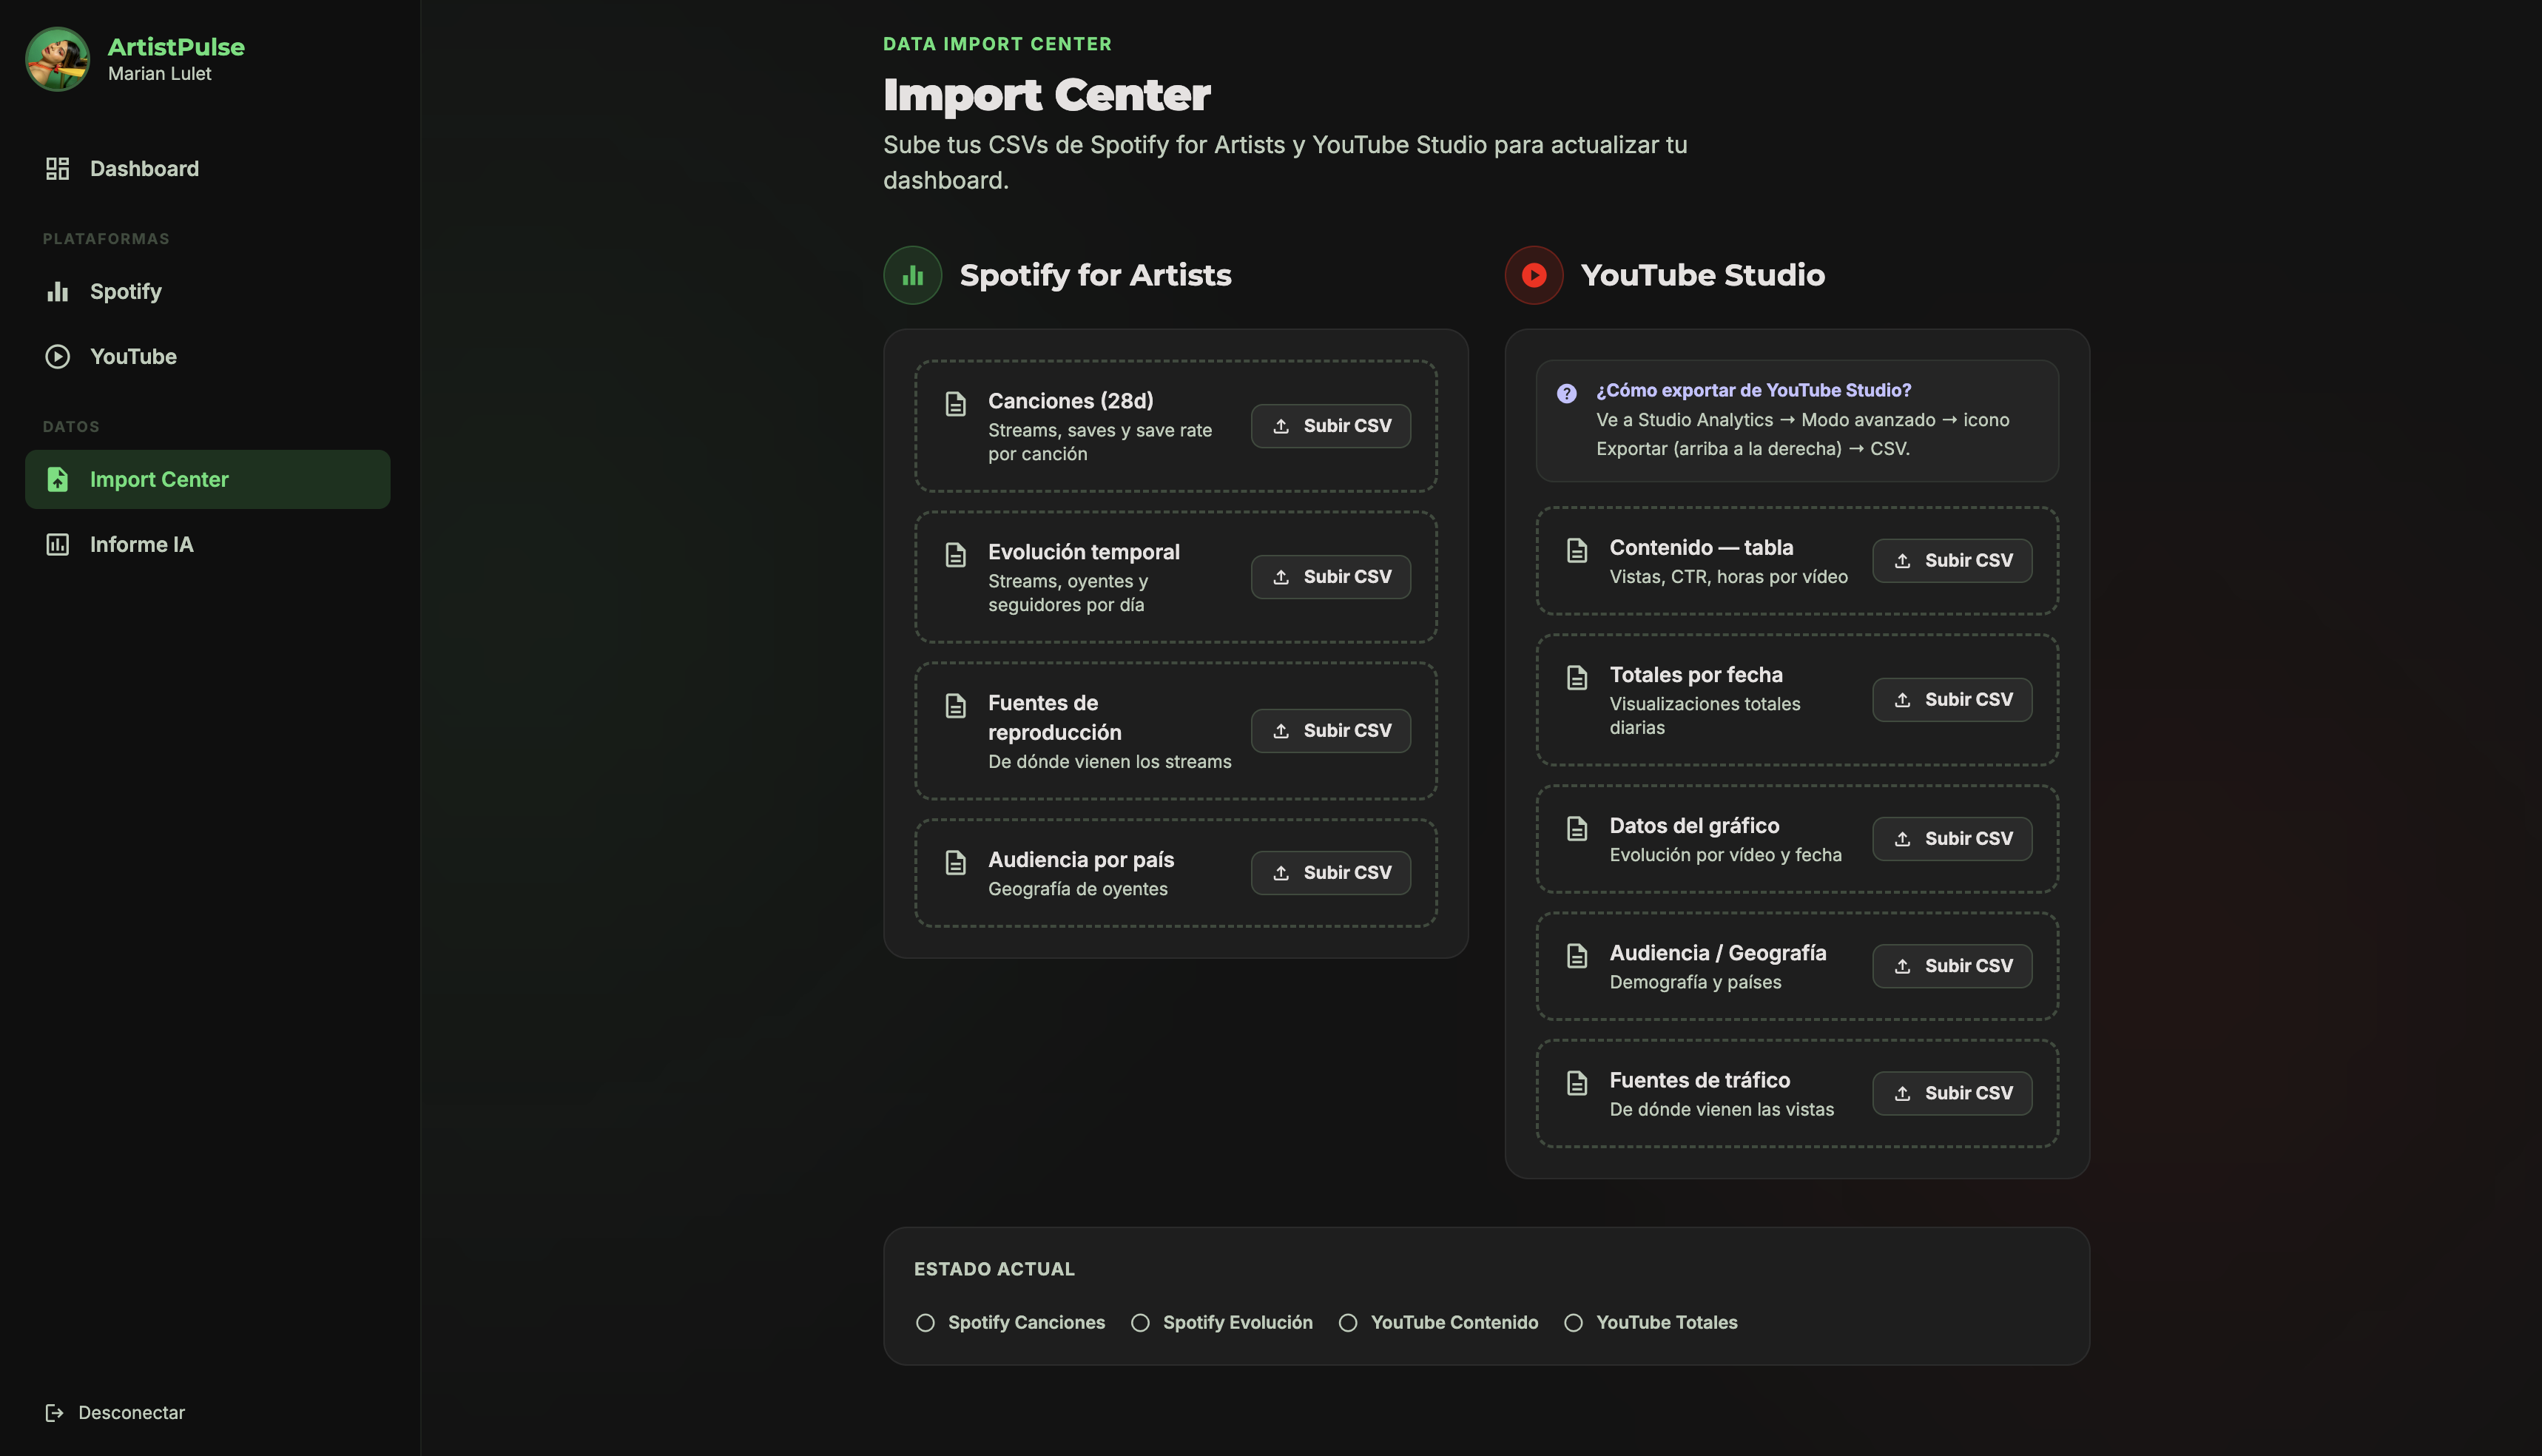Viewport: 2542px width, 1456px height.
Task: Click the green Spotify for Artists header icon
Action: 912,275
